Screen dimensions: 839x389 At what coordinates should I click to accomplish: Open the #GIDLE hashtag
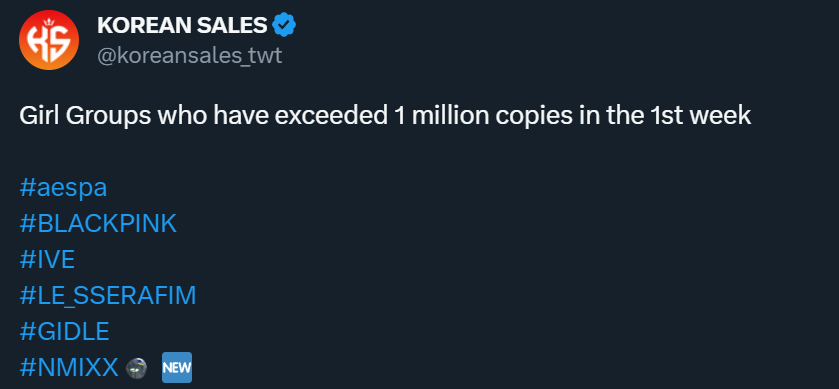tap(64, 331)
